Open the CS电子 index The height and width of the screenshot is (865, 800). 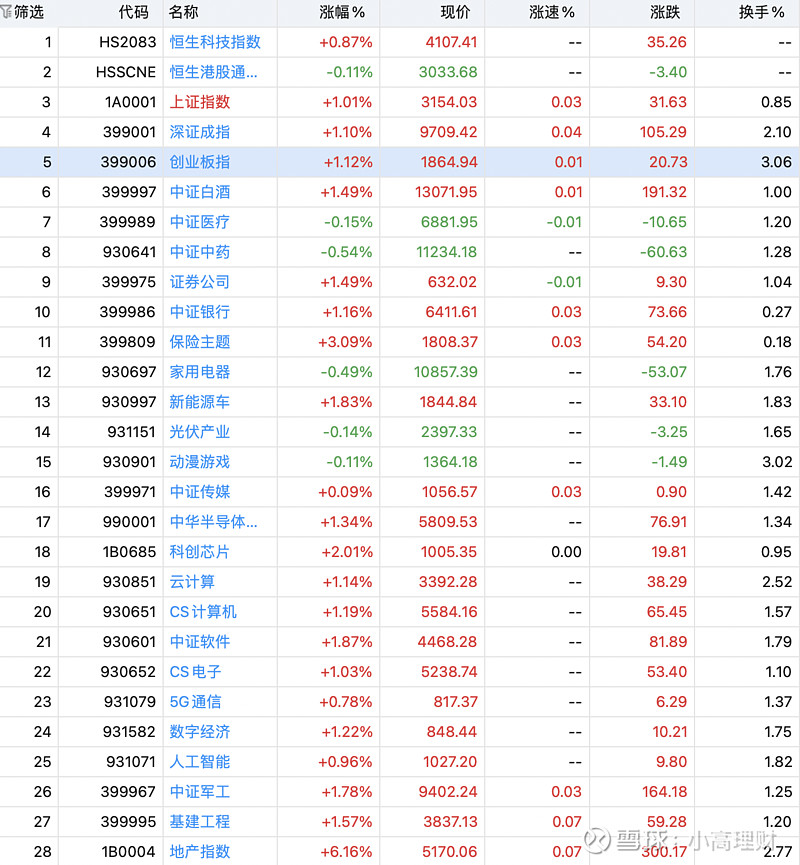(195, 671)
